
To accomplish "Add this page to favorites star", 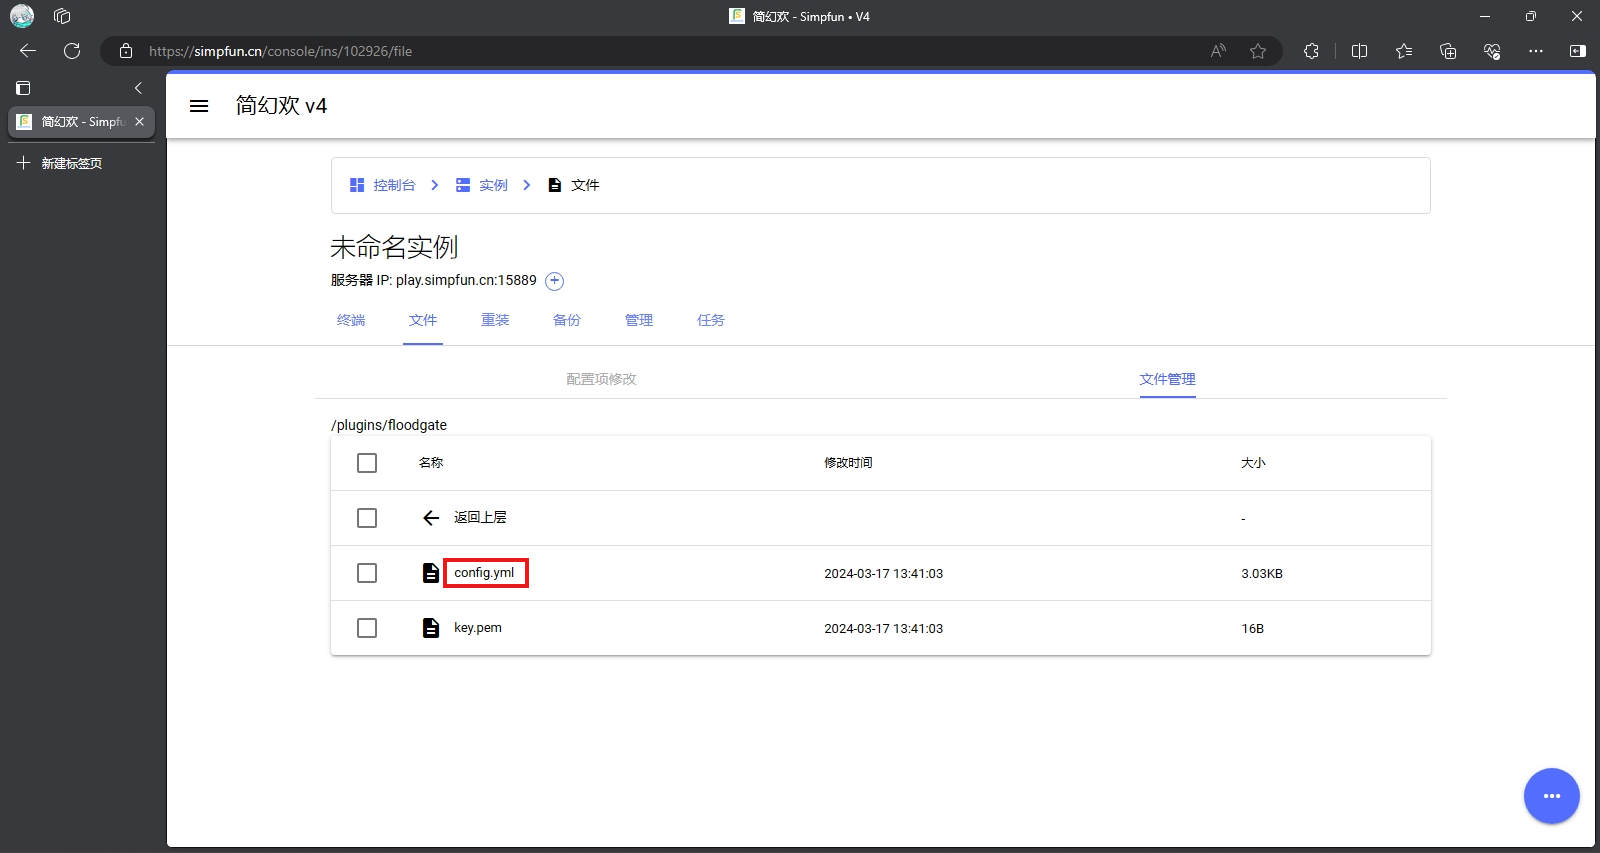I will click(x=1258, y=51).
